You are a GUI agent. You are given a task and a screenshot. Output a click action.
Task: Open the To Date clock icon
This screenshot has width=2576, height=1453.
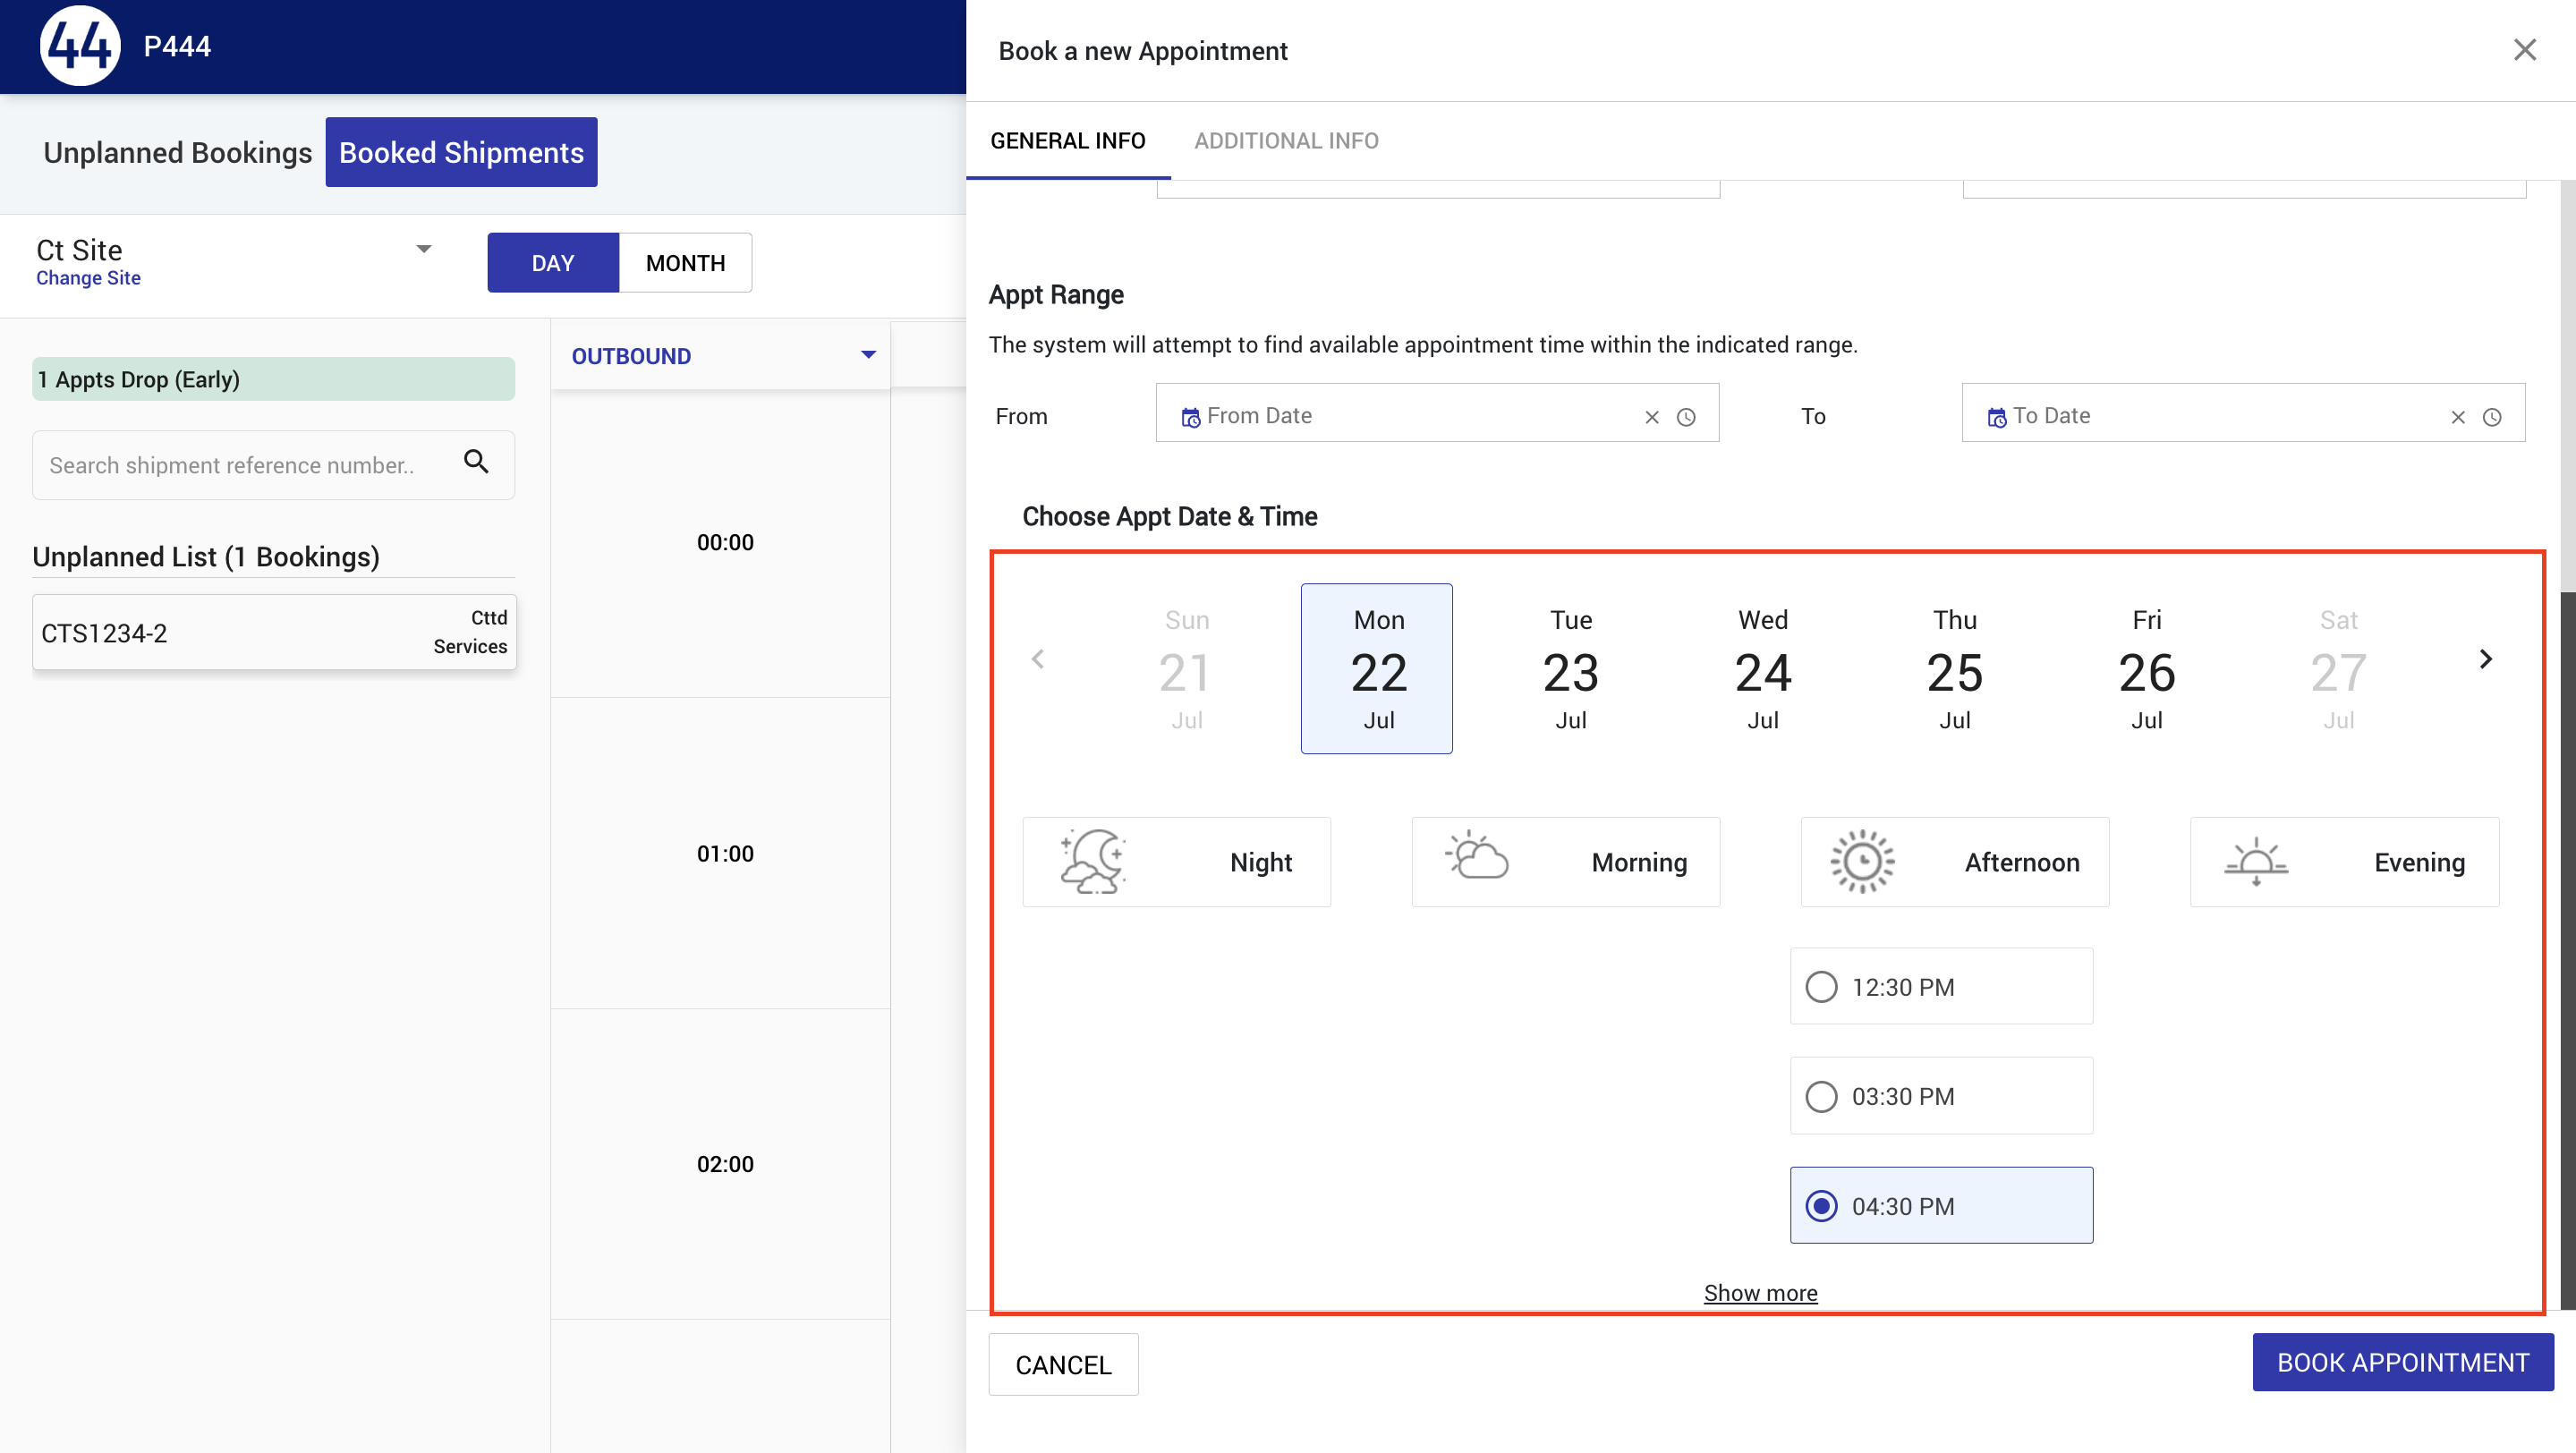click(x=2492, y=417)
